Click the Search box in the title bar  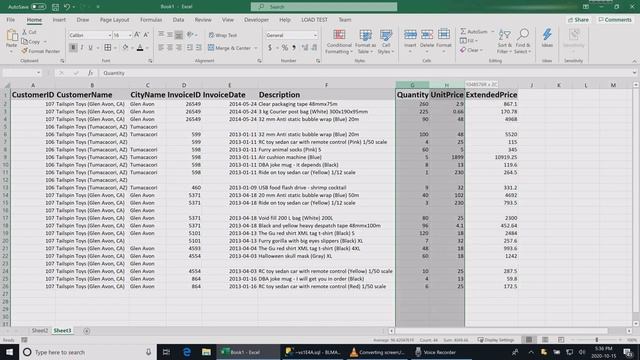(324, 7)
